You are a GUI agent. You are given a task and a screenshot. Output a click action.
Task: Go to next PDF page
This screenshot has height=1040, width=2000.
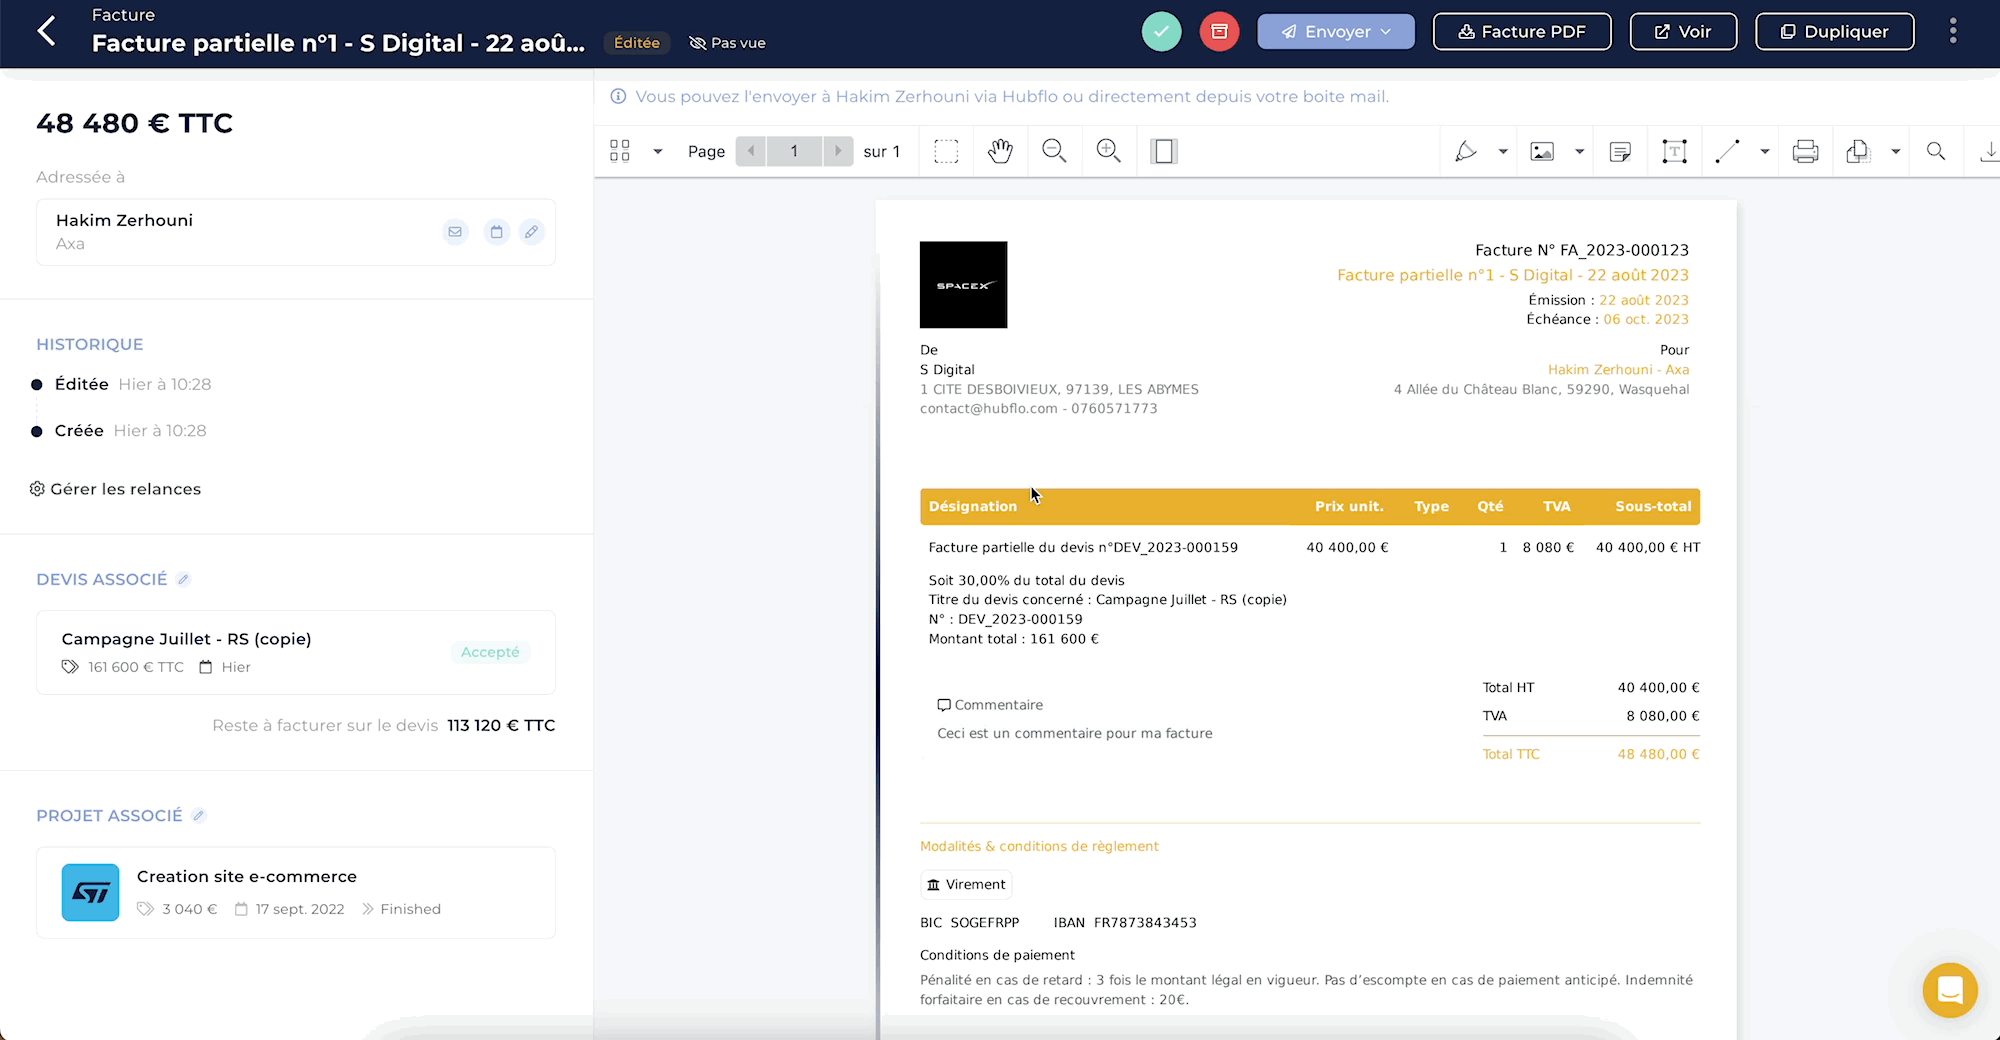click(838, 151)
